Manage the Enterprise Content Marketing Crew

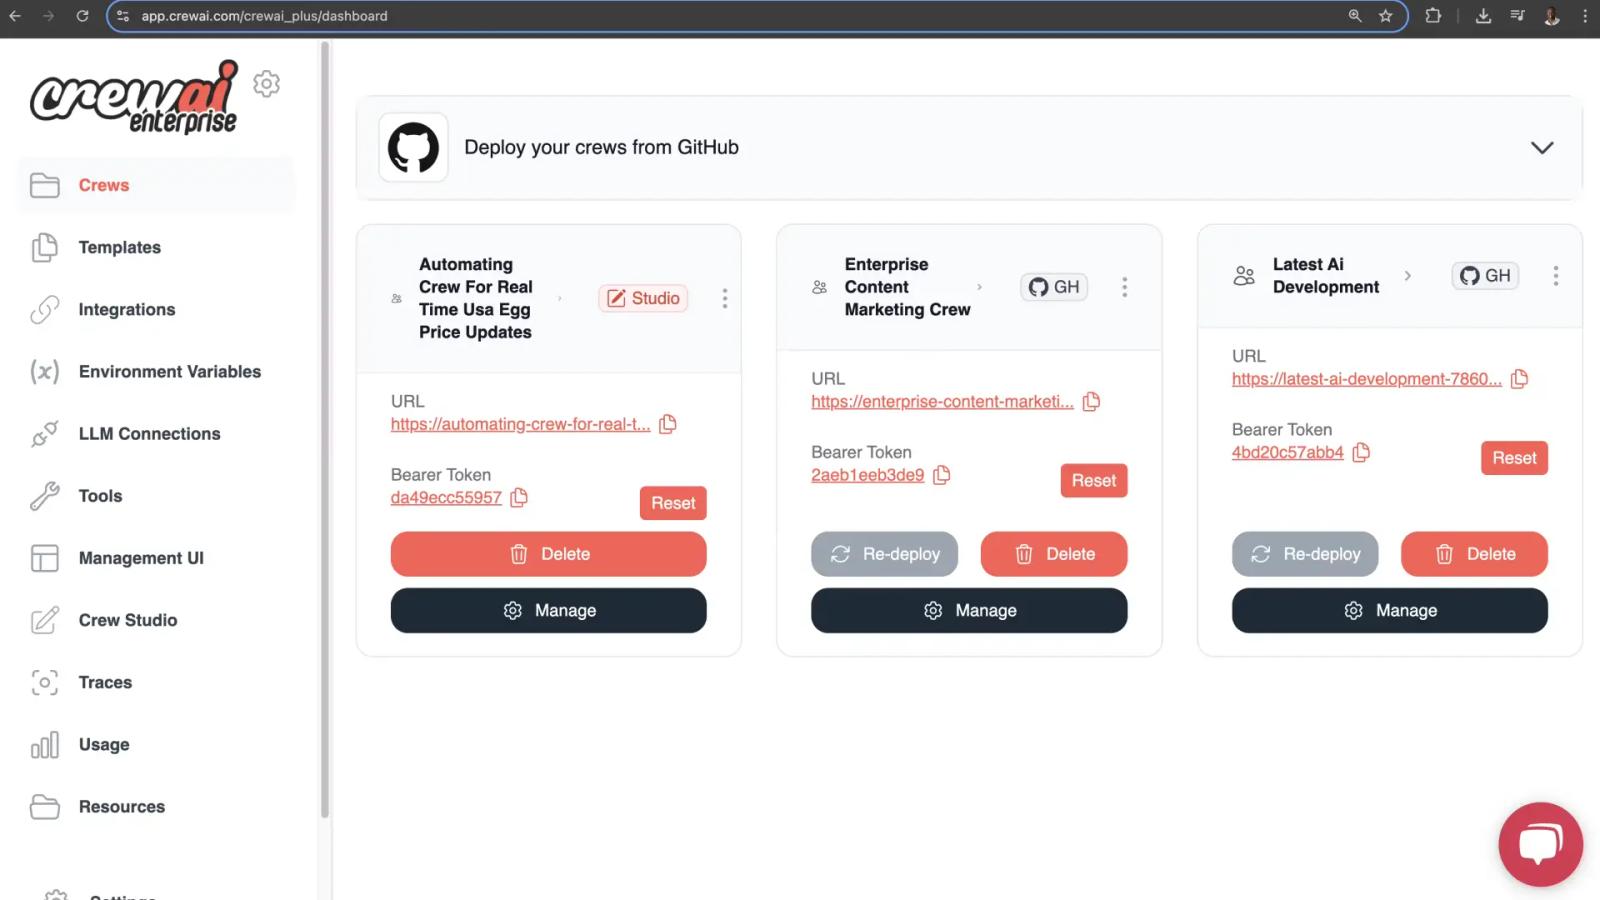point(969,610)
